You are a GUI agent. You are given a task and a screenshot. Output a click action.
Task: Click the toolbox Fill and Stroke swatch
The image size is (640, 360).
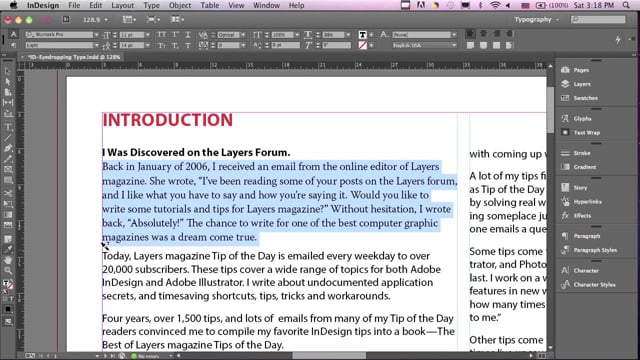coord(8,285)
